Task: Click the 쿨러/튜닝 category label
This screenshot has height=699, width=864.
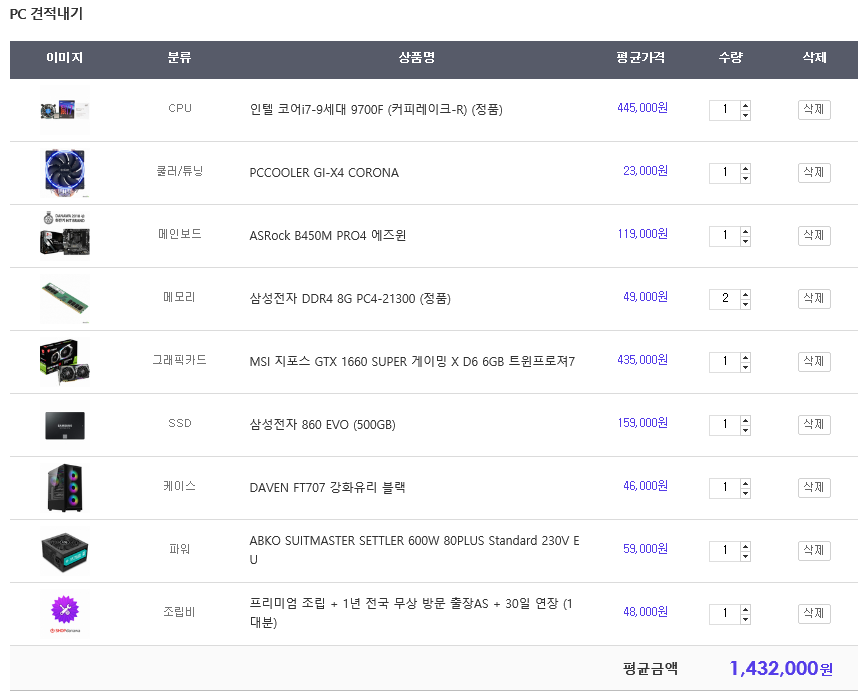Action: click(180, 171)
